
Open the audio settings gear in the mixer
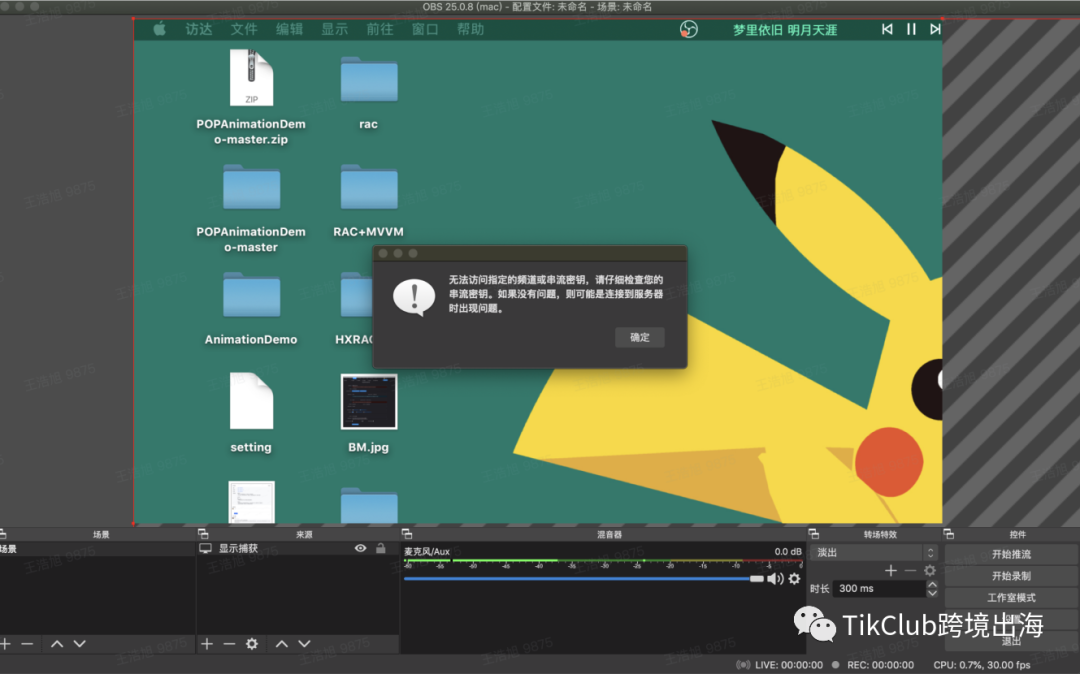[x=794, y=578]
